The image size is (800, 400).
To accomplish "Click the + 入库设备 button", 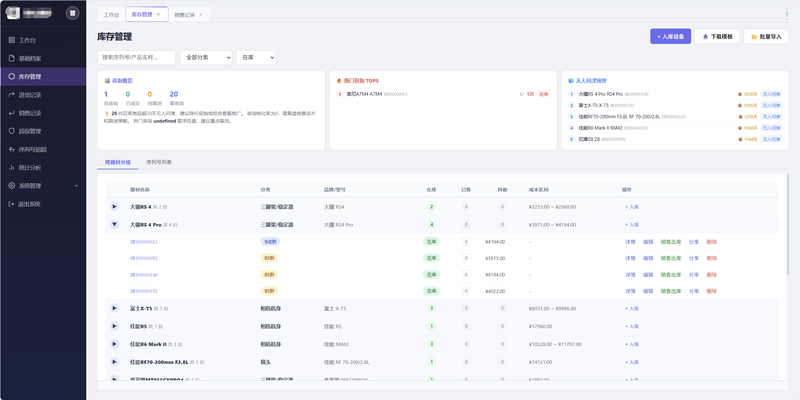I will click(670, 36).
